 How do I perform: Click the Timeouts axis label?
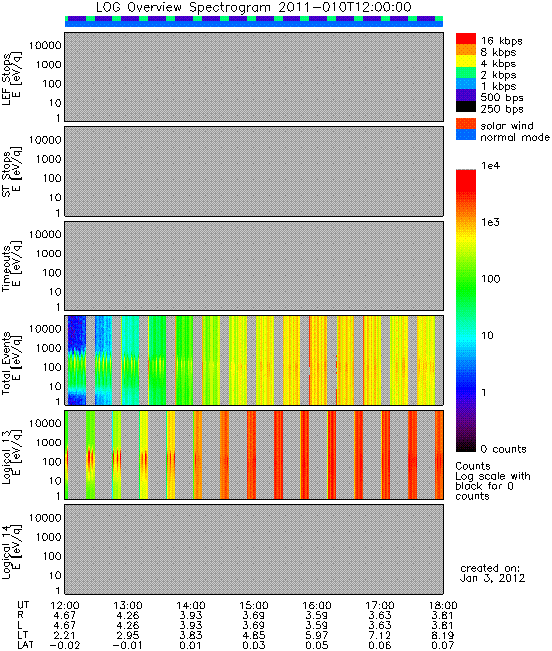pos(11,266)
